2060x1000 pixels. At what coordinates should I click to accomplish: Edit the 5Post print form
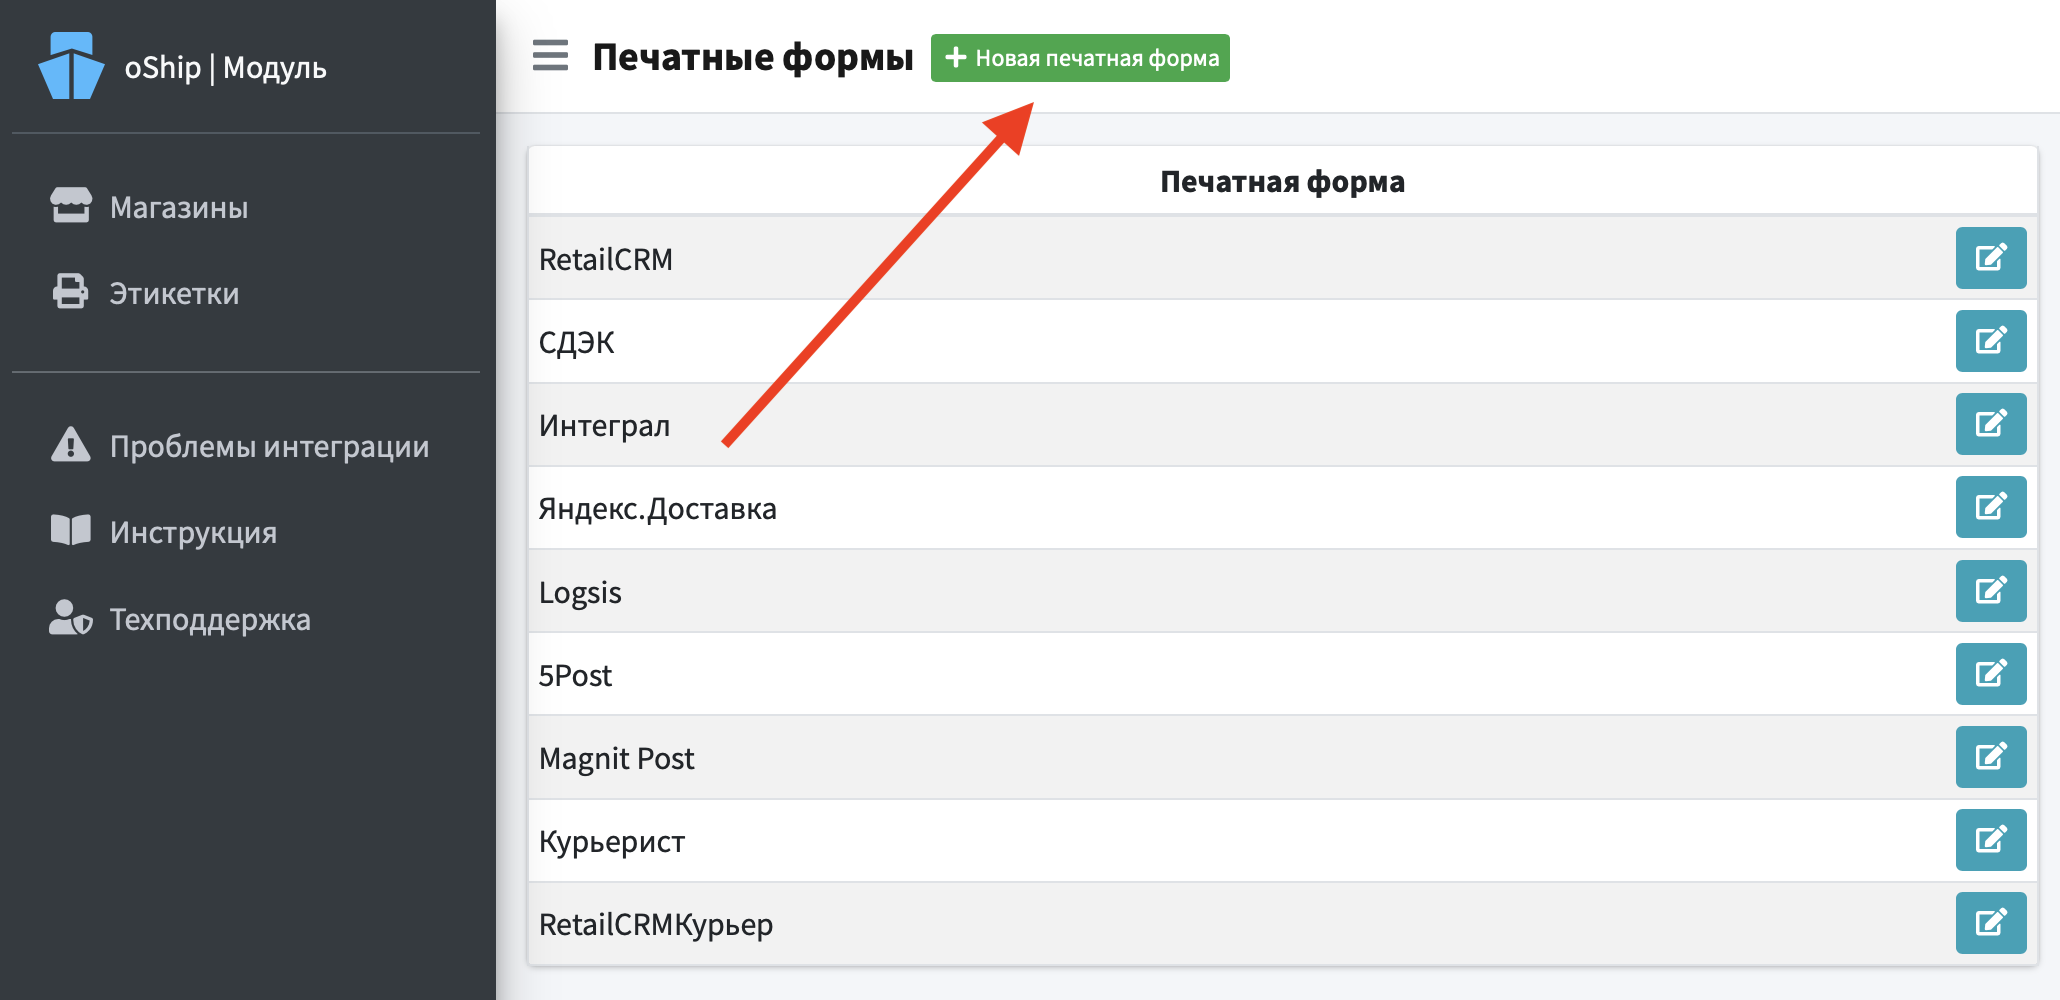[1991, 674]
